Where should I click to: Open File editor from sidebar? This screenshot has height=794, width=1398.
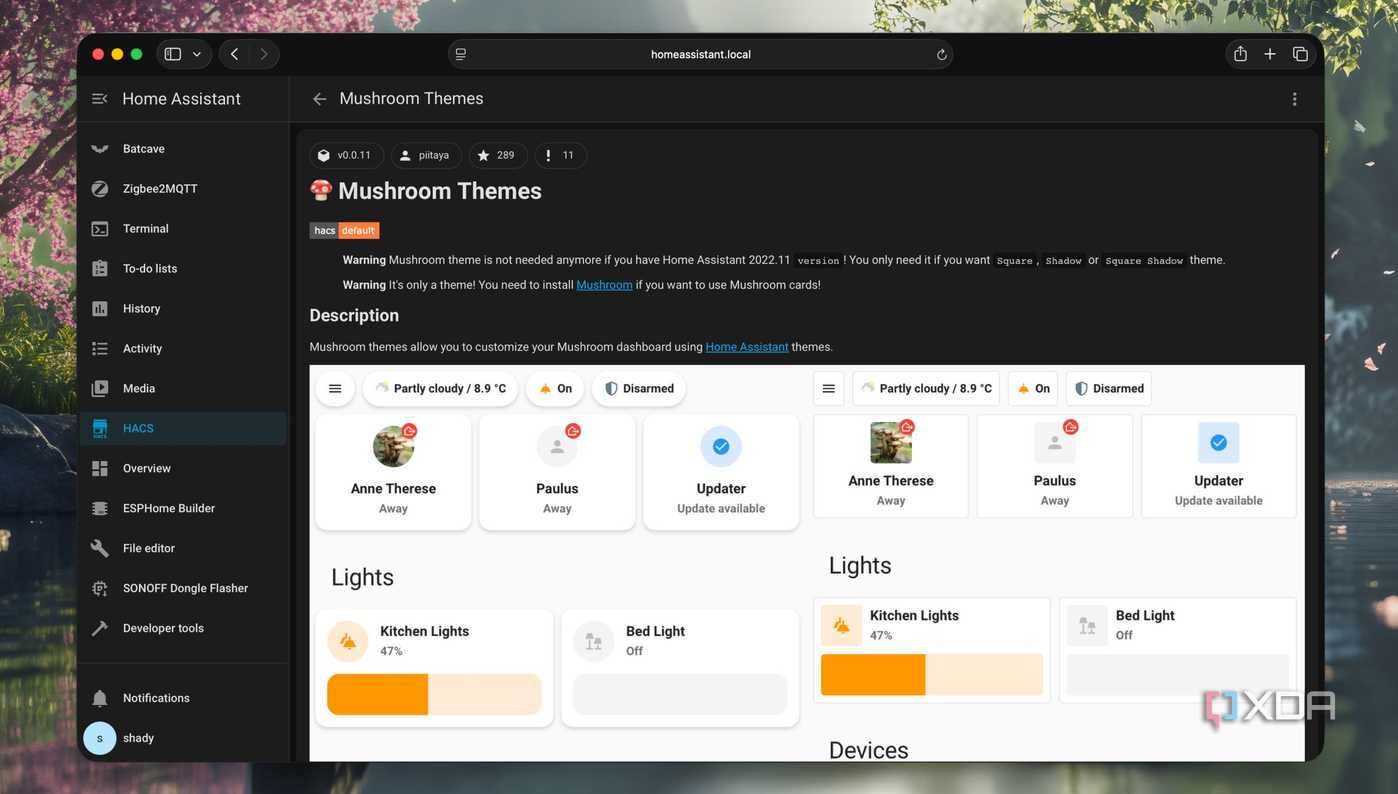183,549
